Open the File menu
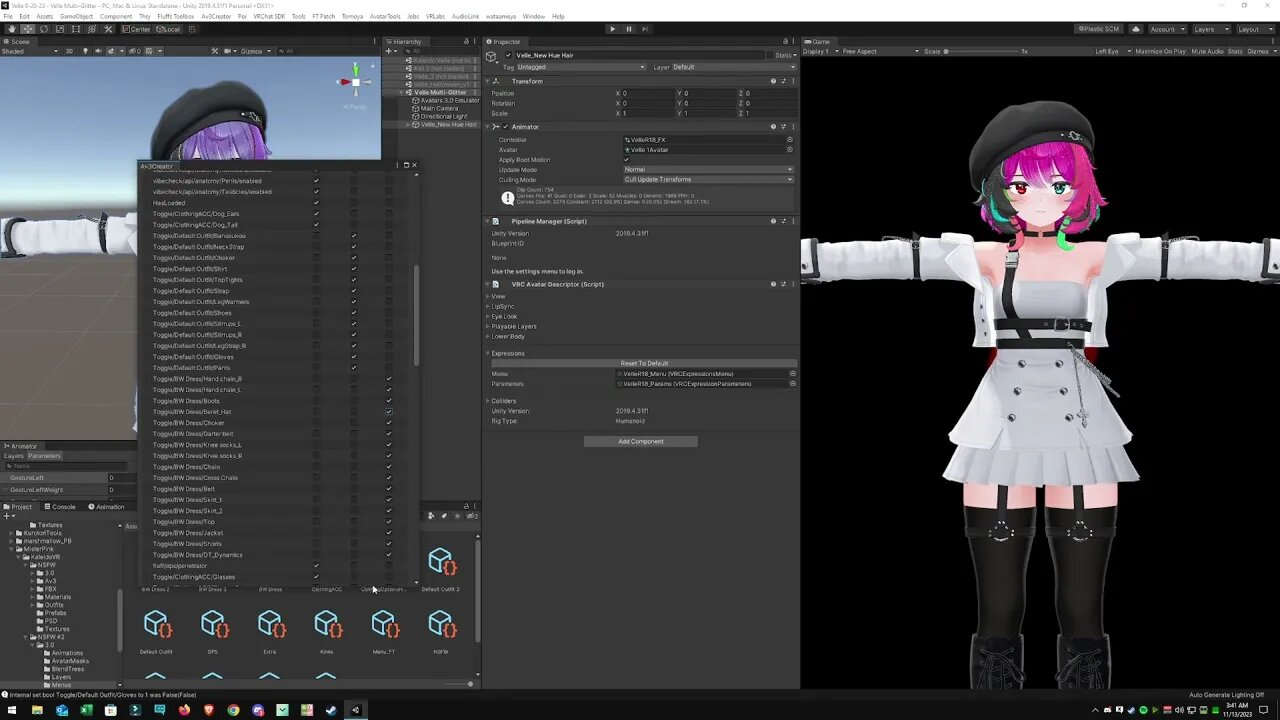The width and height of the screenshot is (1280, 720). point(8,17)
